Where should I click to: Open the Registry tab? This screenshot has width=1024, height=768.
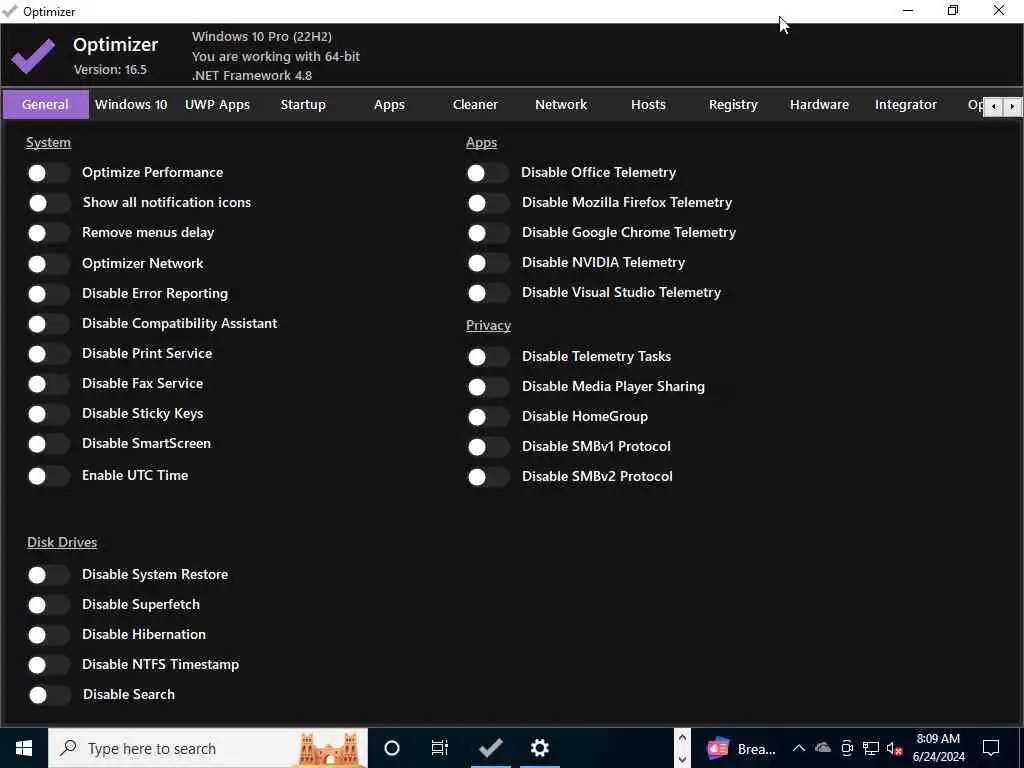(733, 104)
